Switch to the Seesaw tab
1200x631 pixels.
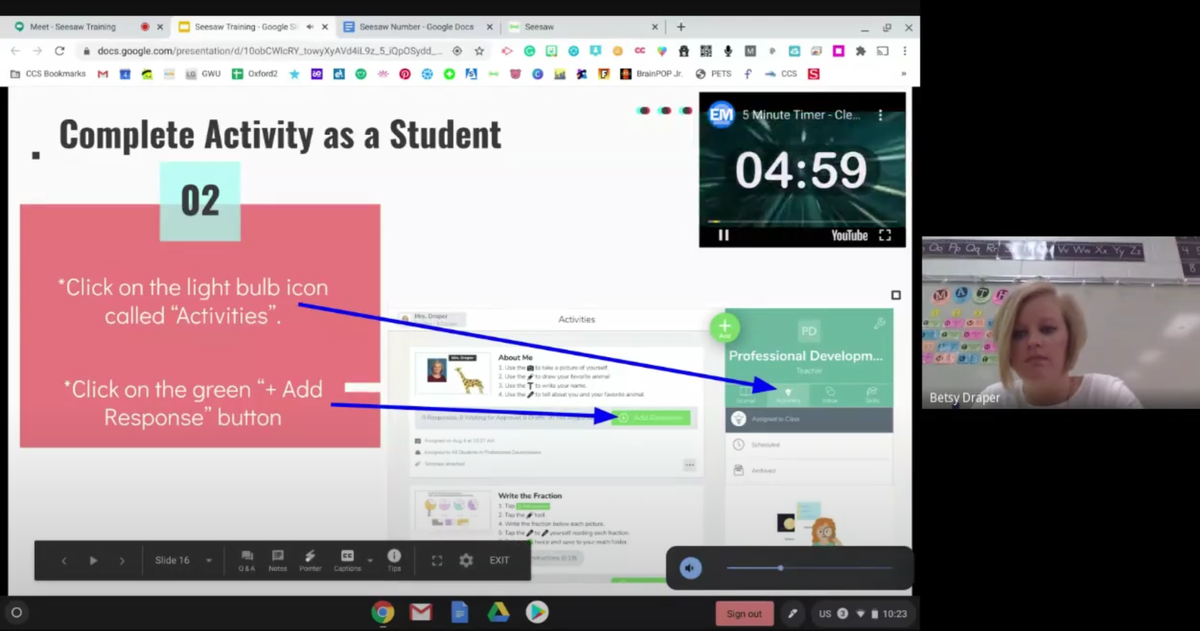click(584, 27)
